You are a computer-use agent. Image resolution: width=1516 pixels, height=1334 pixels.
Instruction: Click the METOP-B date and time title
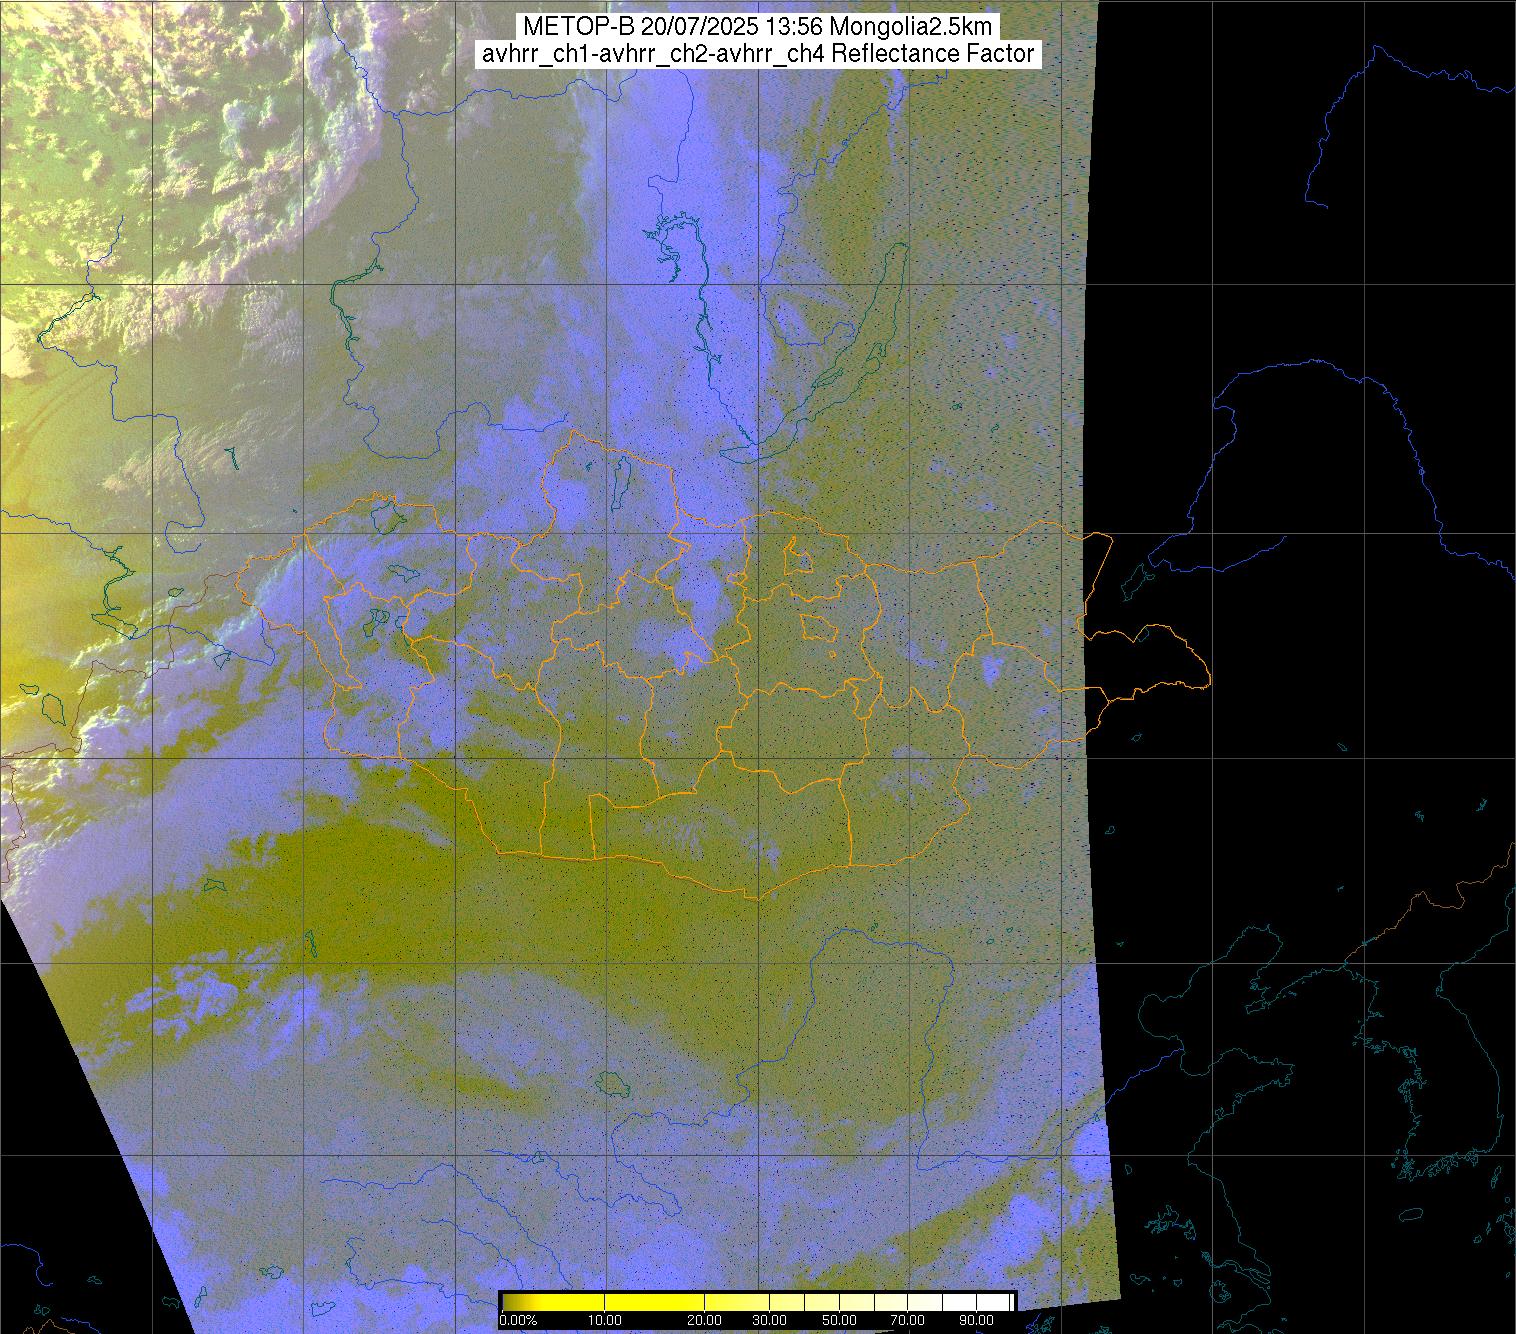757,27
